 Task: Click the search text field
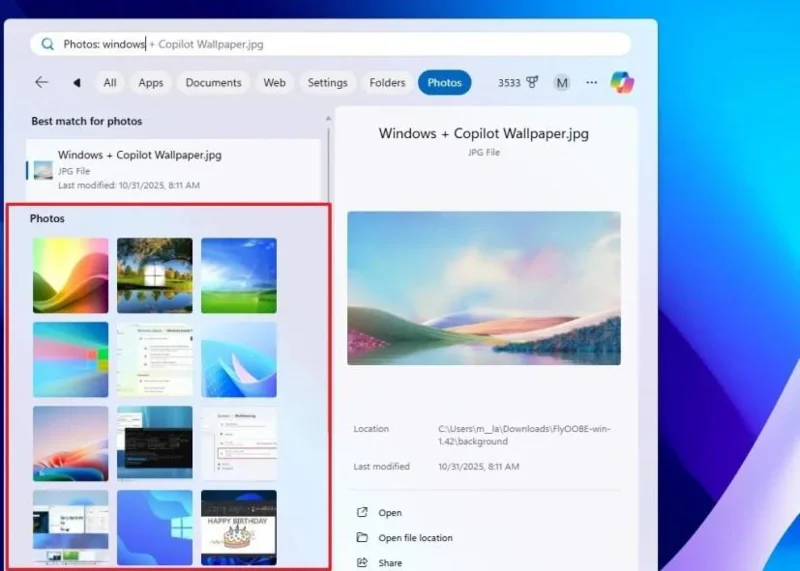coord(331,44)
